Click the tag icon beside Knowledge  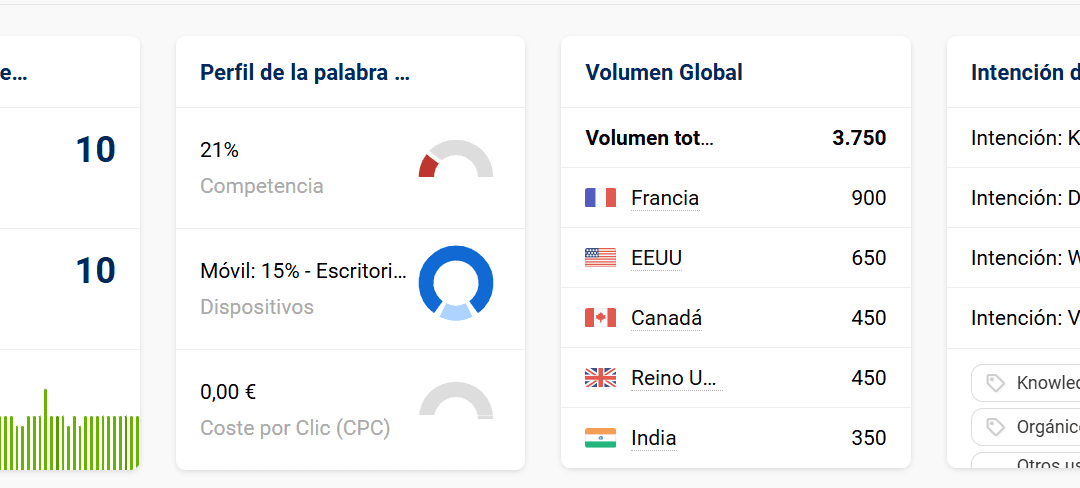(x=995, y=383)
